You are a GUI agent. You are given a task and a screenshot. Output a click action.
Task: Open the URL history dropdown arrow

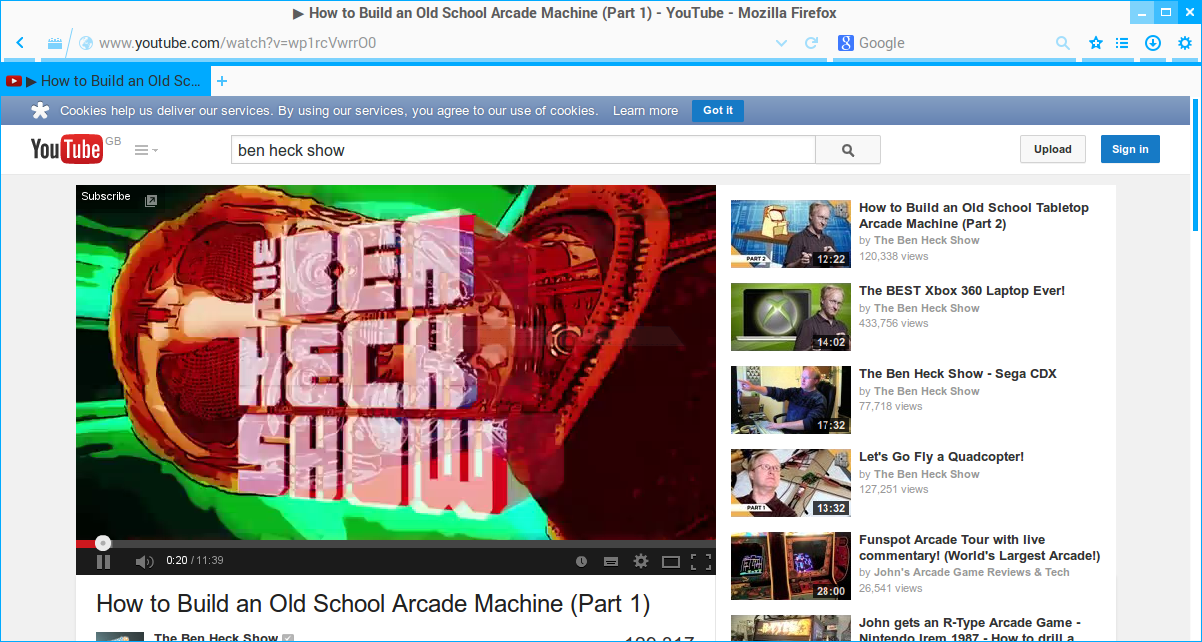[x=782, y=43]
